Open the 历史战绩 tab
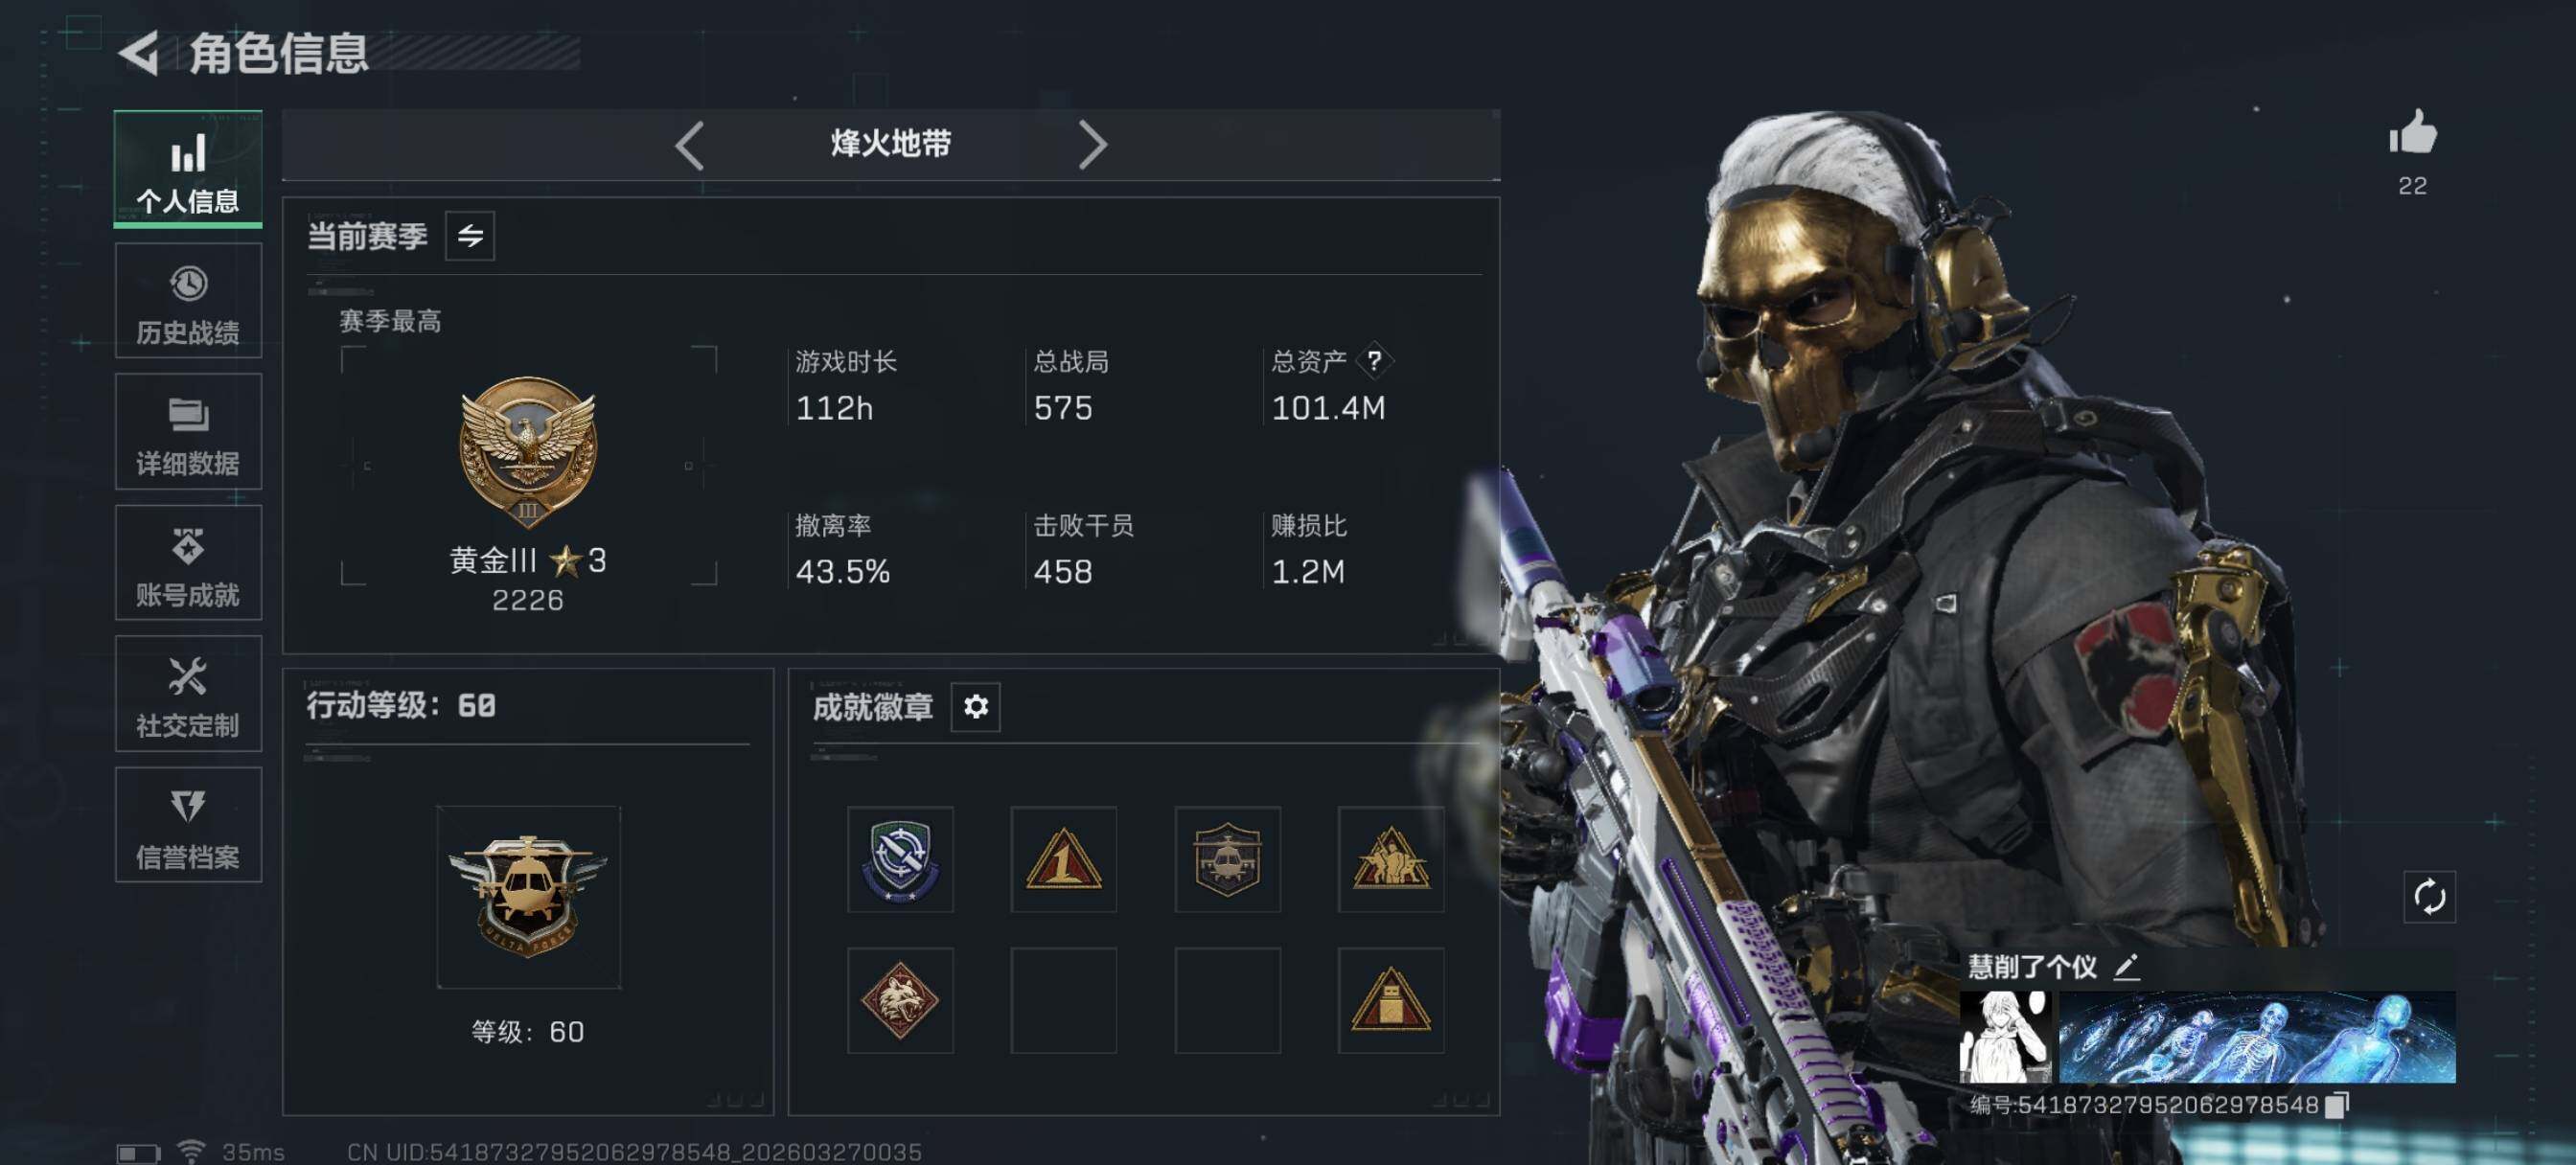This screenshot has width=2576, height=1165. [x=188, y=301]
